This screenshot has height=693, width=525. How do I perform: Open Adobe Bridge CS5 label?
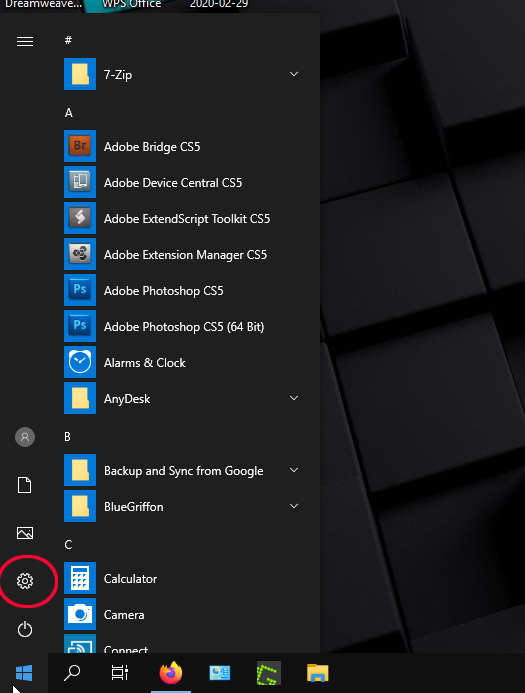152,147
